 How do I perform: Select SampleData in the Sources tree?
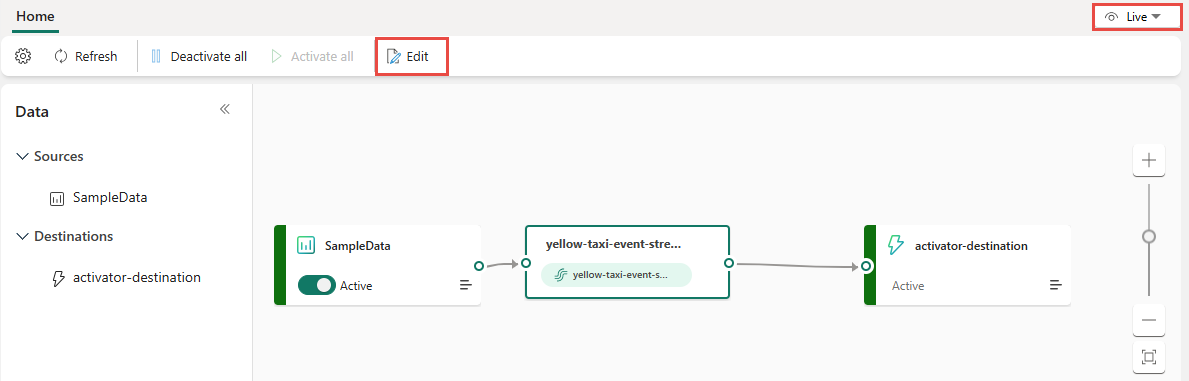click(x=110, y=197)
